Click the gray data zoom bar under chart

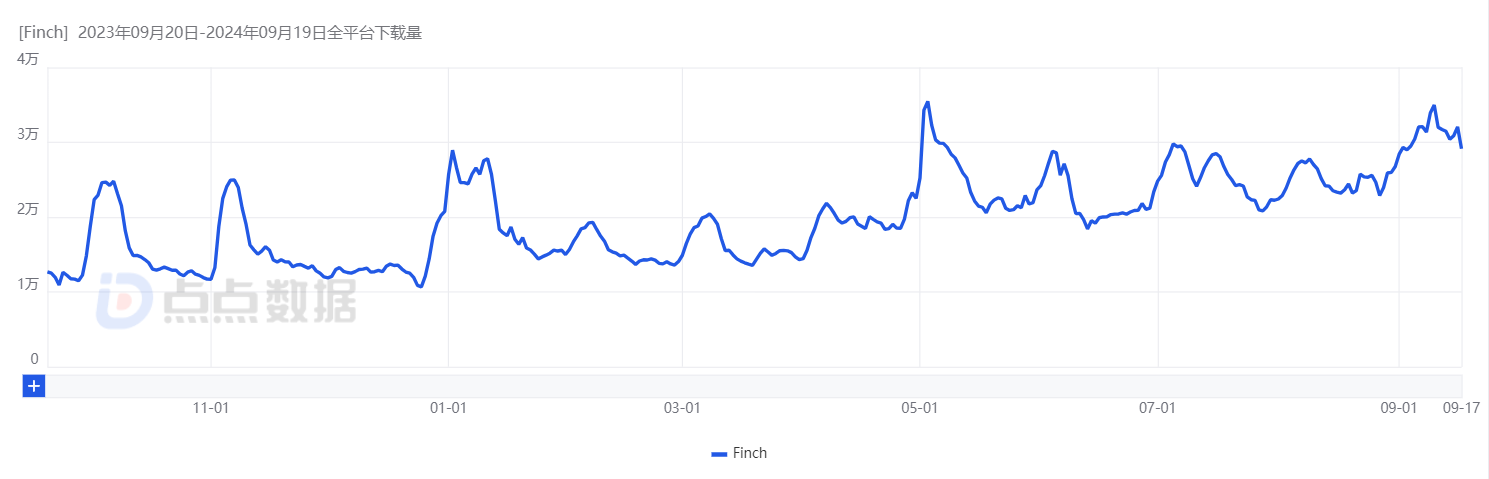click(x=754, y=385)
